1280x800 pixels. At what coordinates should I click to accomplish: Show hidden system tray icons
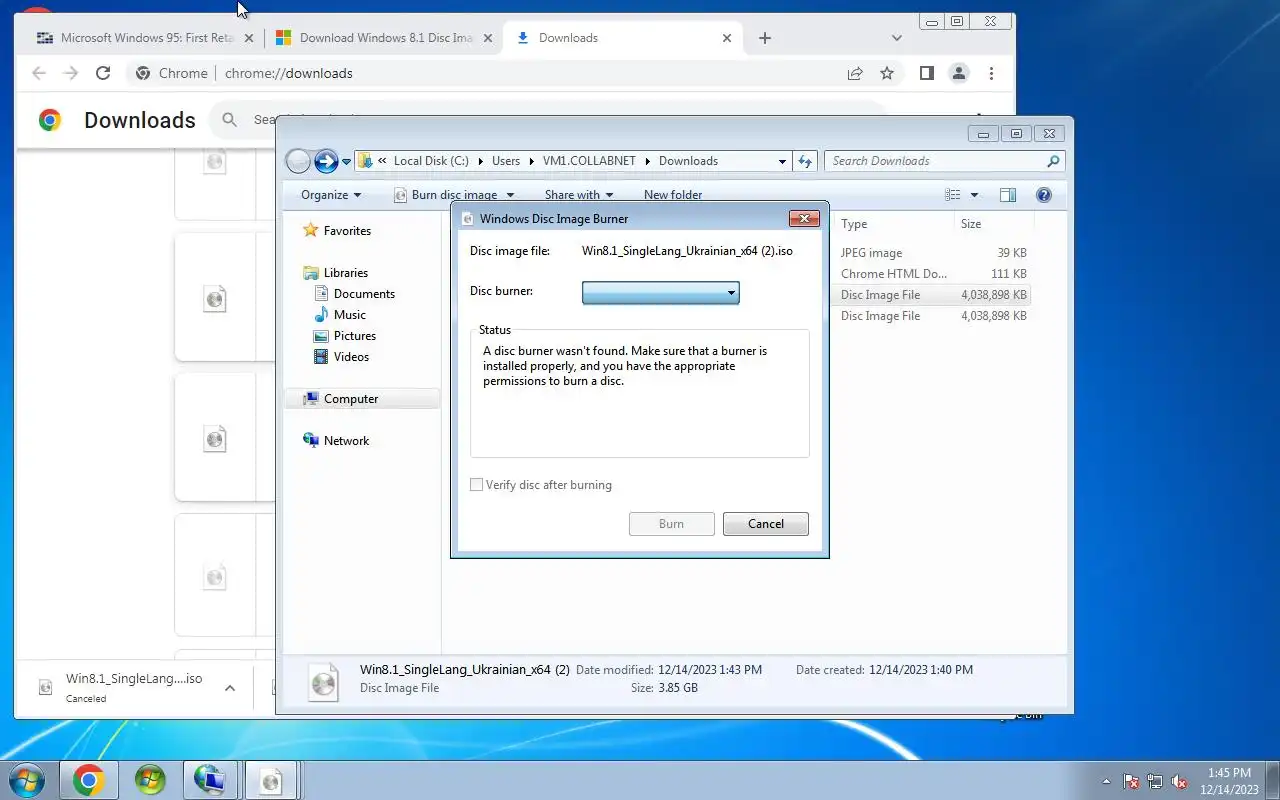[1106, 781]
